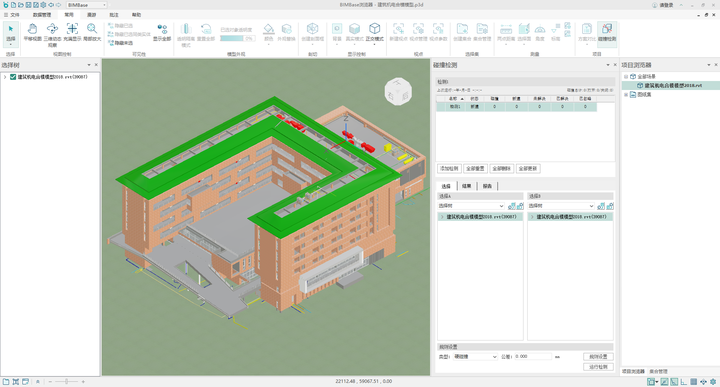Open 视点管理 viewpoint manager

point(418,32)
